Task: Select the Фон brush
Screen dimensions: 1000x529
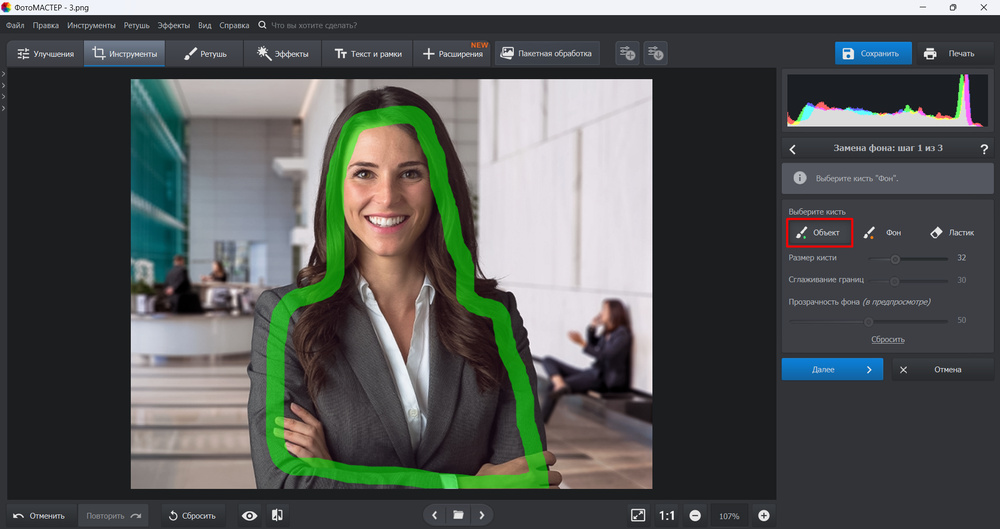Action: (x=883, y=233)
